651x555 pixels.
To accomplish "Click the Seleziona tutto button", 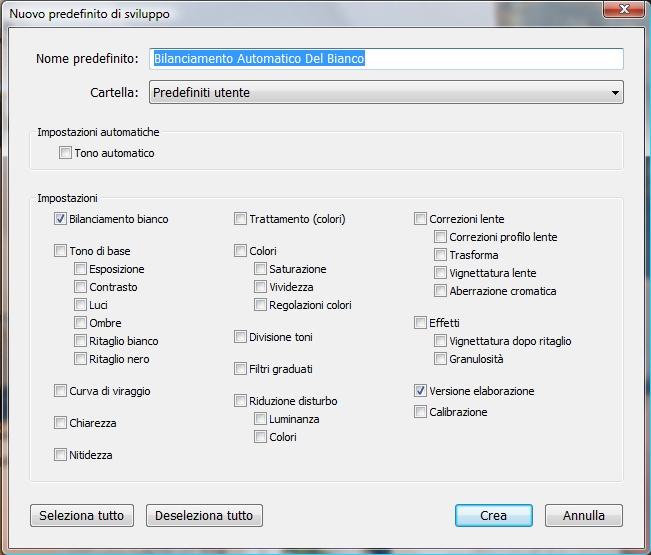I will coord(82,516).
